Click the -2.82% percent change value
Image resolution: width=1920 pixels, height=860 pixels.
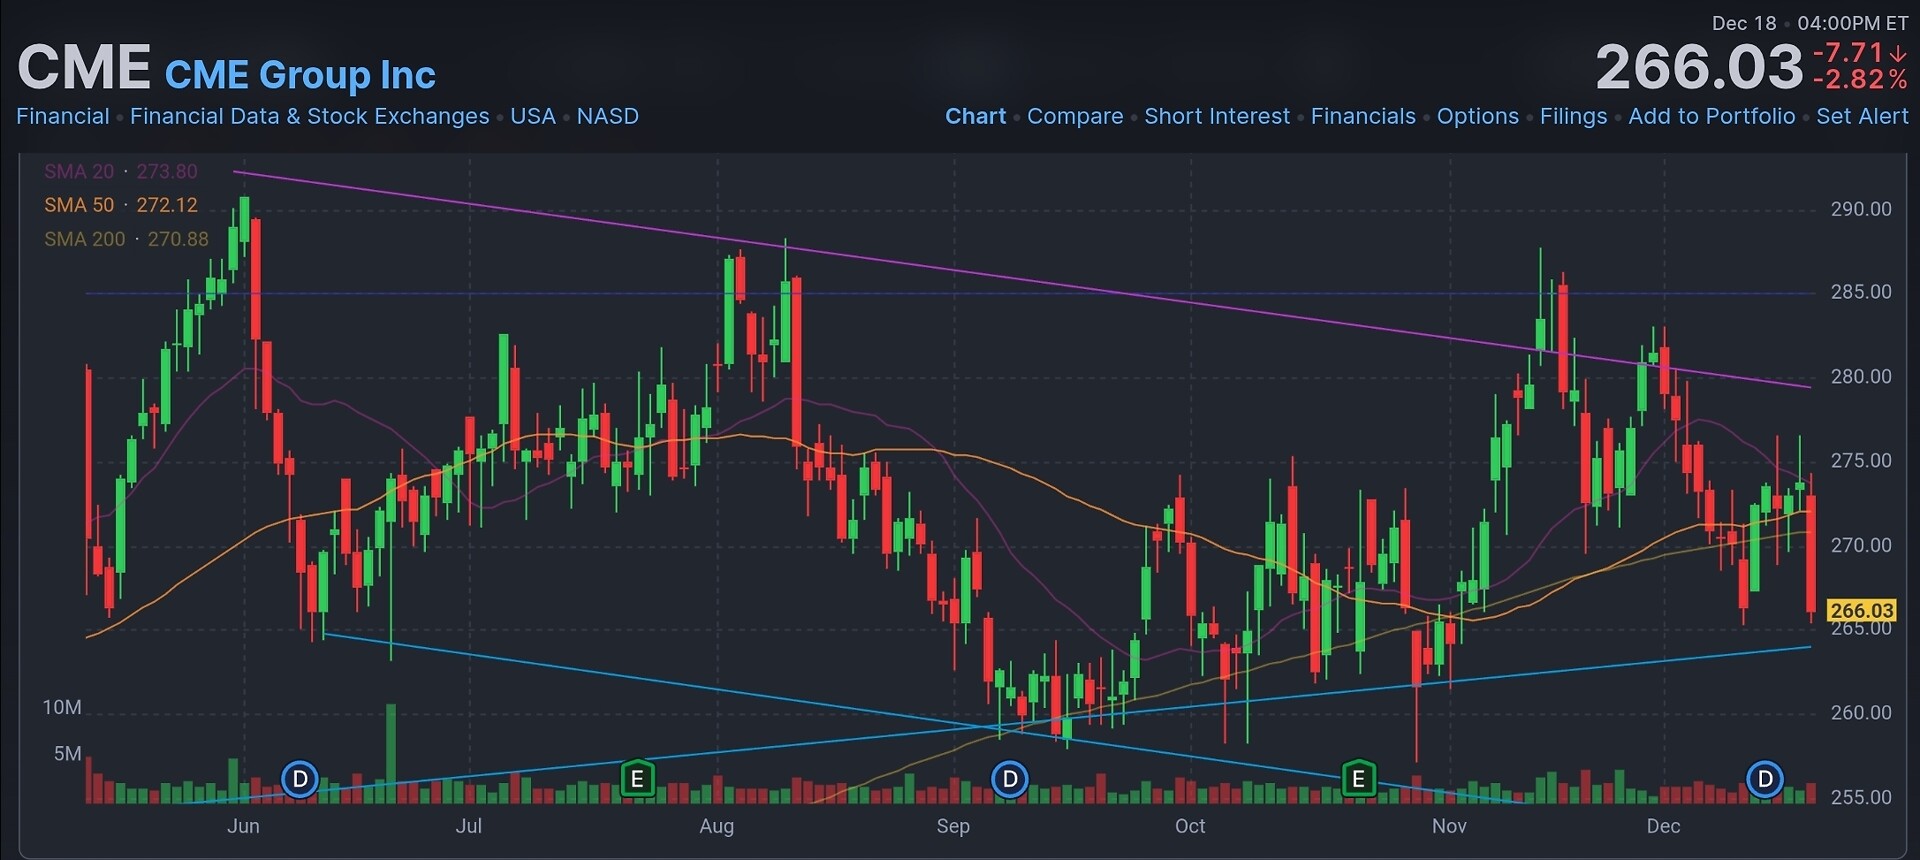(1860, 79)
